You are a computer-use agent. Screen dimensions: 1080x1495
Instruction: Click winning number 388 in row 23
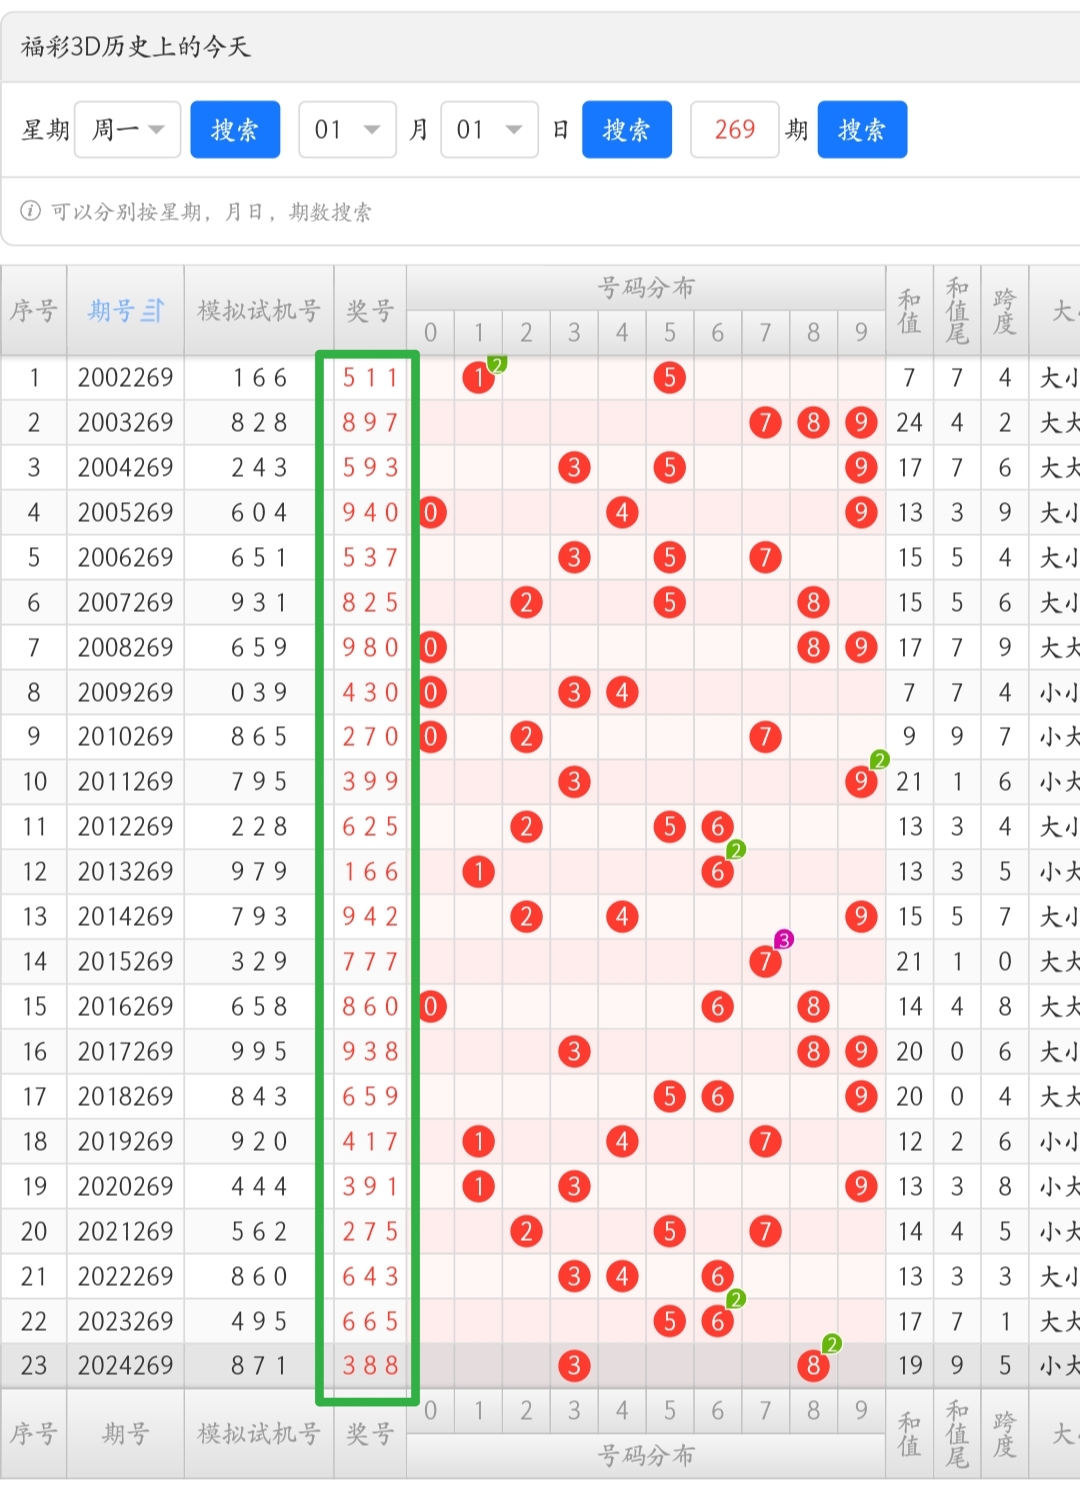370,1366
